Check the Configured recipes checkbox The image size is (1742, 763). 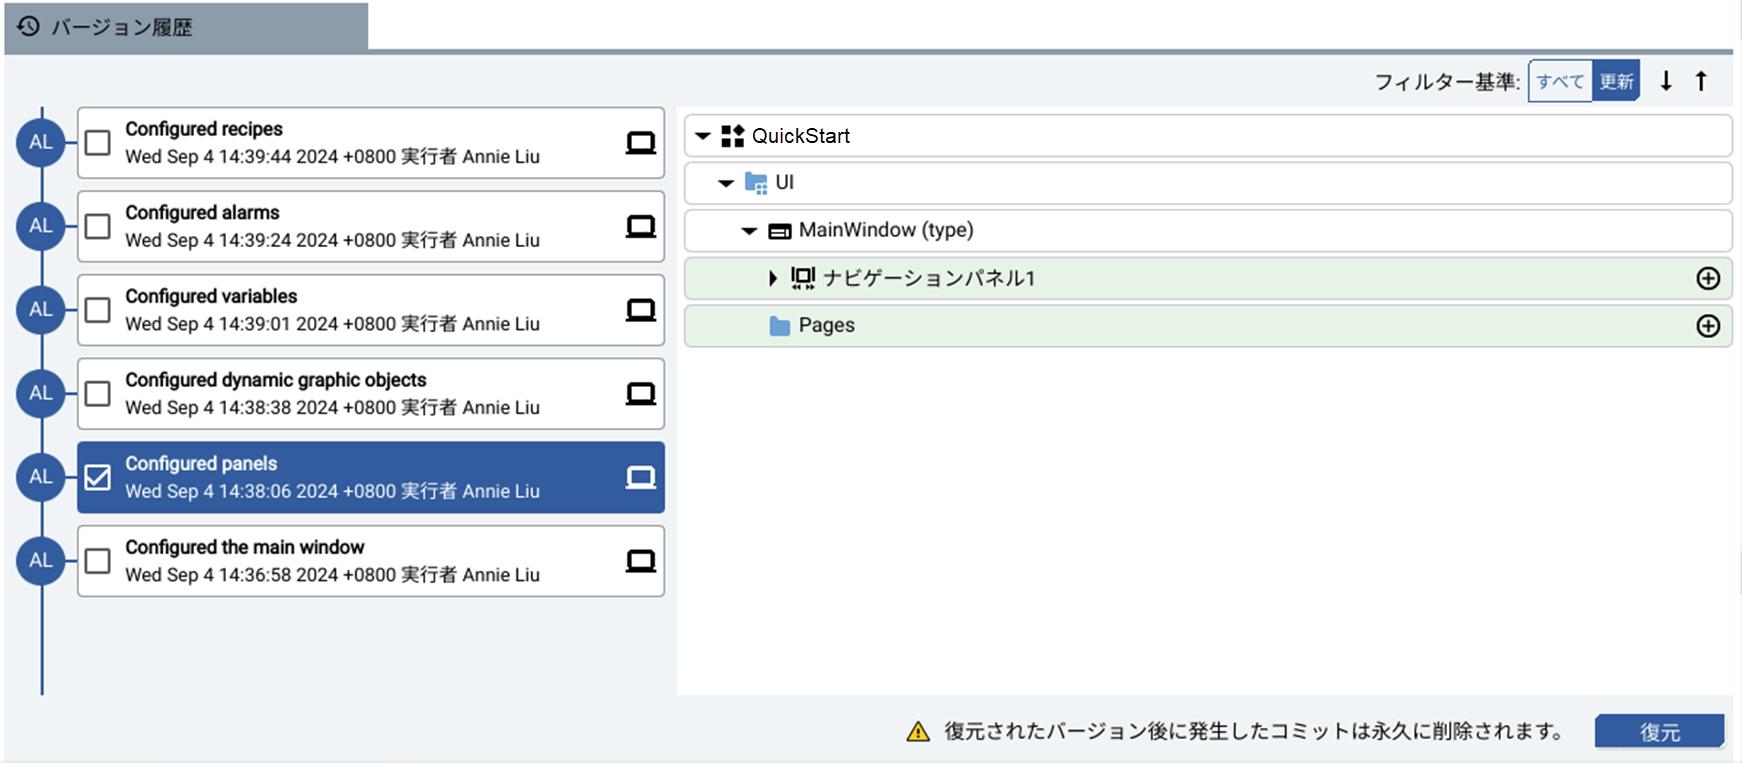98,143
